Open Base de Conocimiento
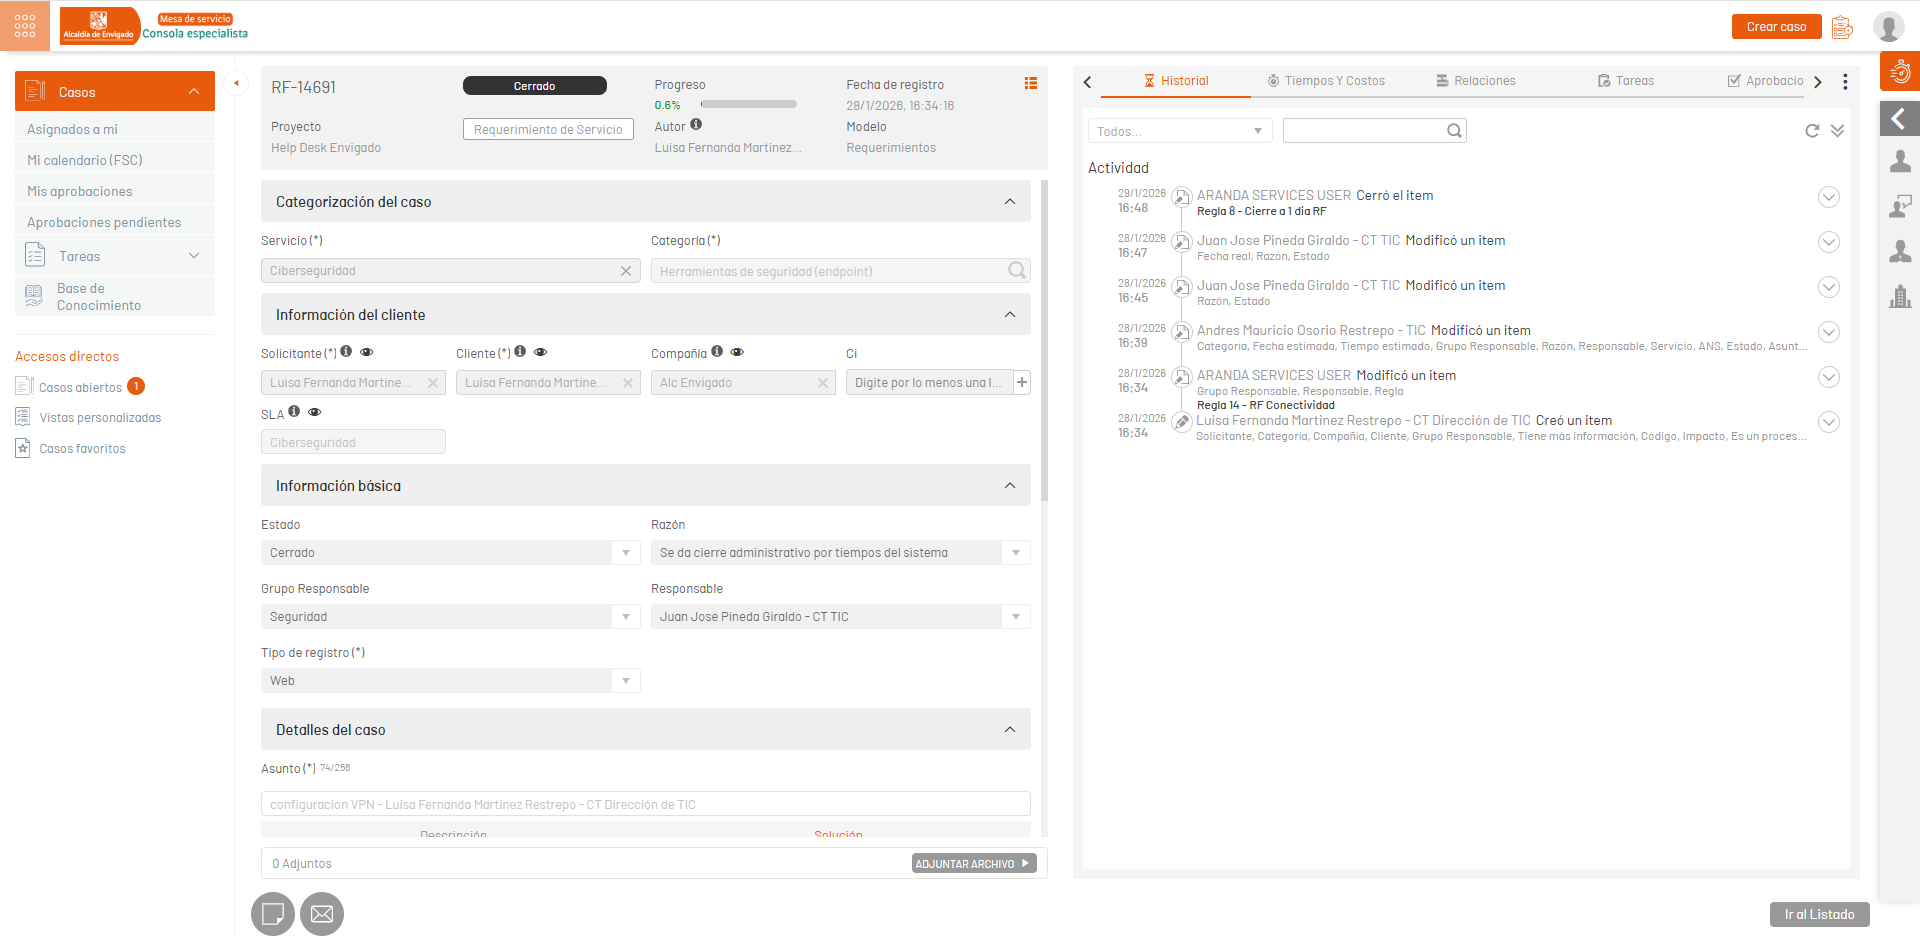Viewport: 1920px width, 943px height. [115, 297]
